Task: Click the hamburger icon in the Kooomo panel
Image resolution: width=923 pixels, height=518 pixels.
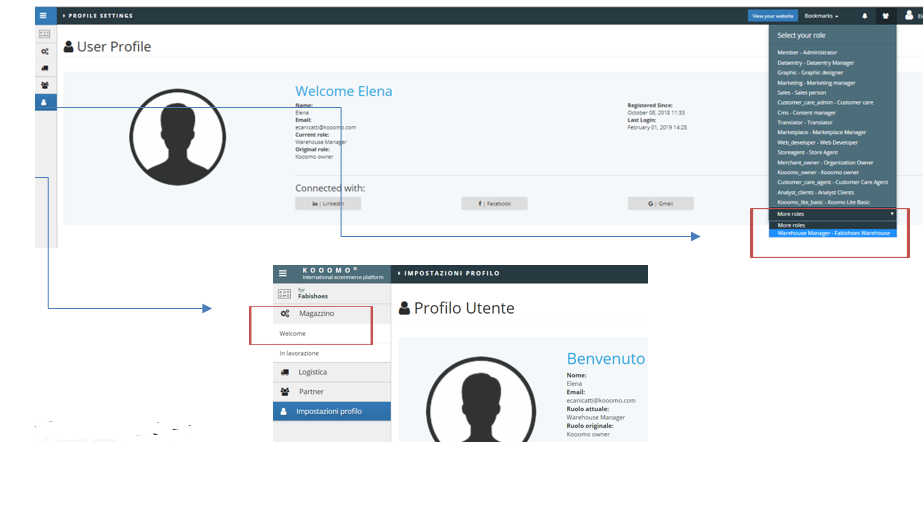Action: 283,273
